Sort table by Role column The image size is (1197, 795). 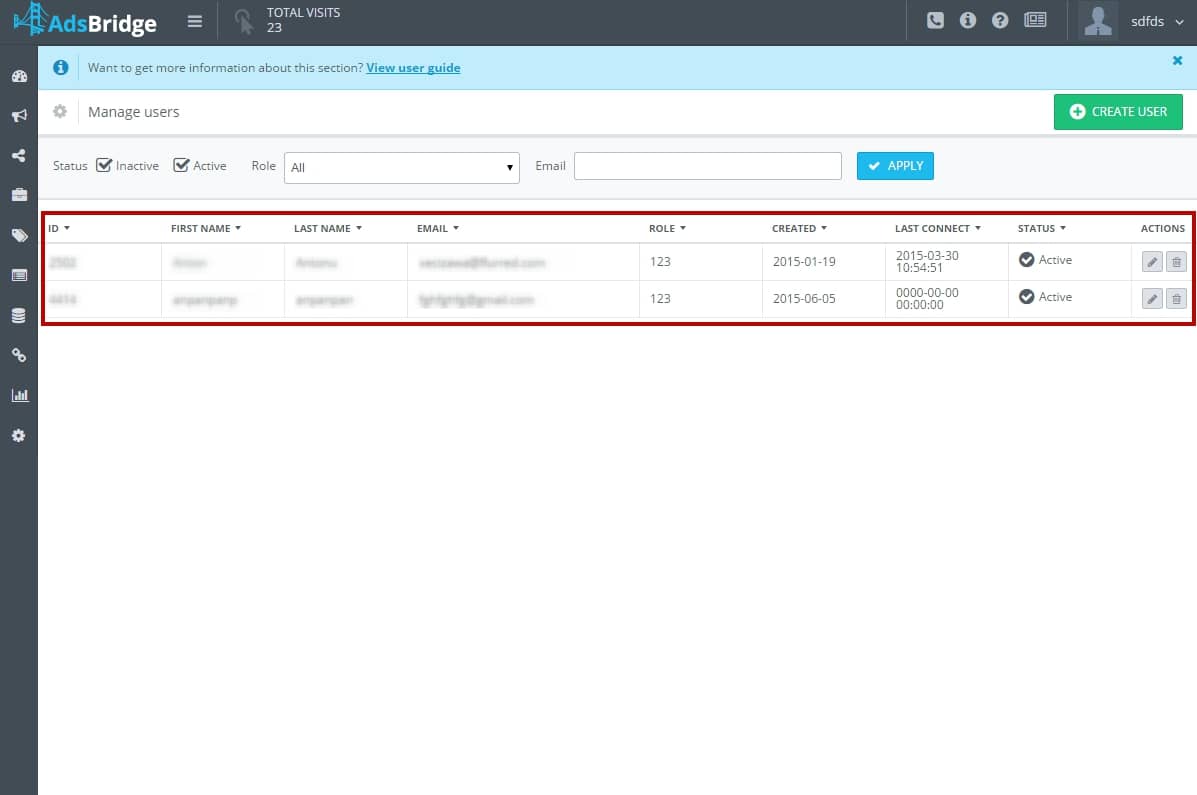(x=667, y=228)
